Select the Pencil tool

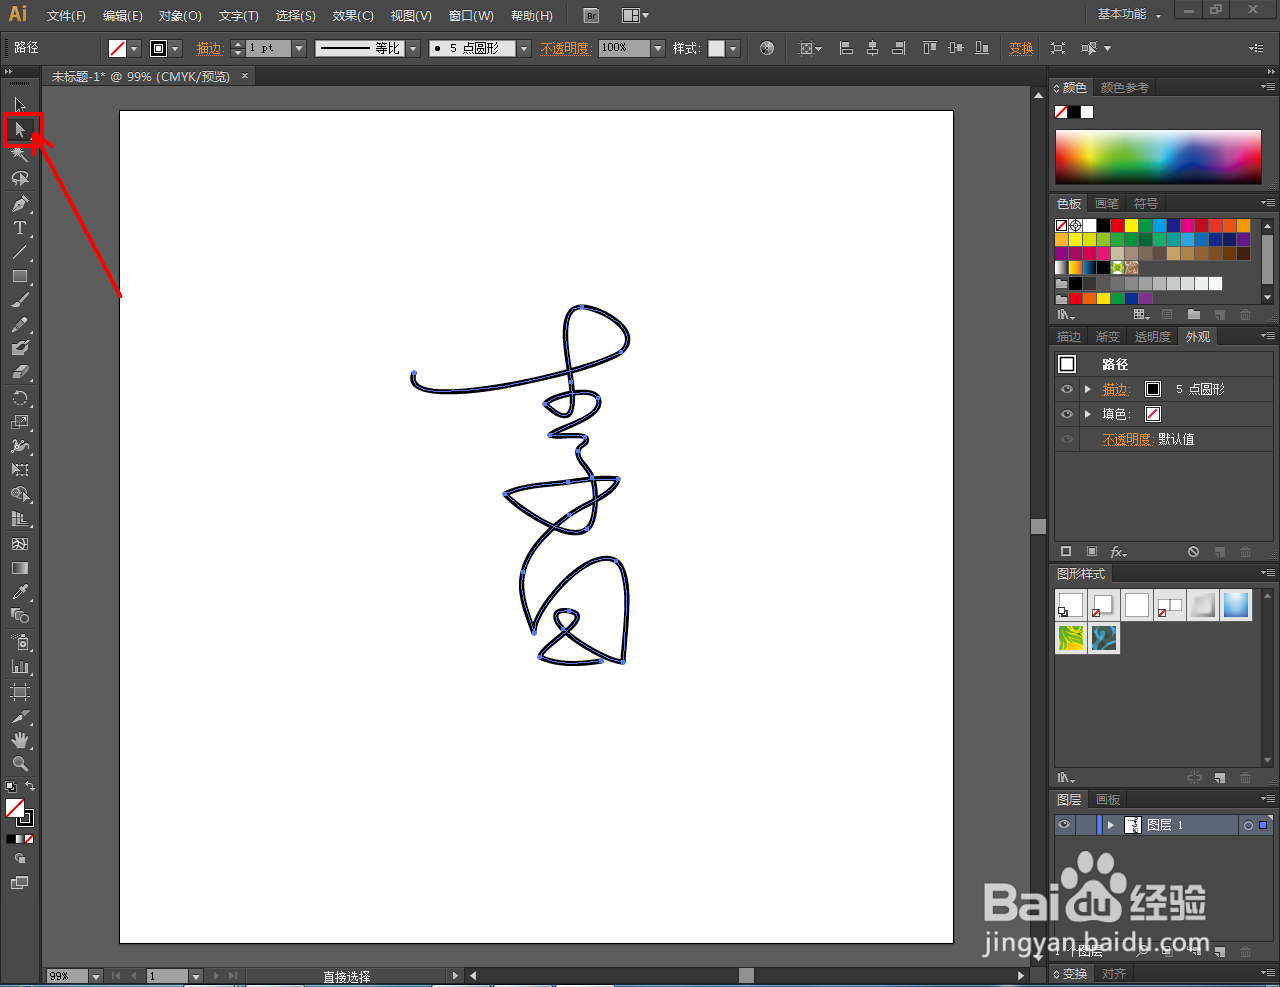[20, 324]
